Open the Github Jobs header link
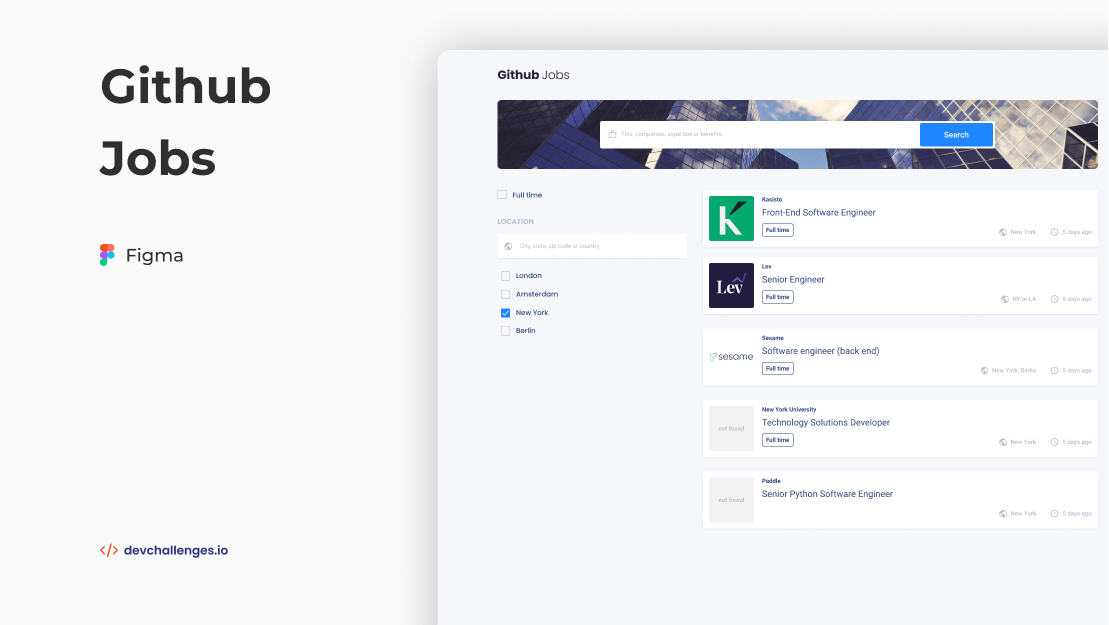Screen dimensions: 1109x625 [x=533, y=74]
